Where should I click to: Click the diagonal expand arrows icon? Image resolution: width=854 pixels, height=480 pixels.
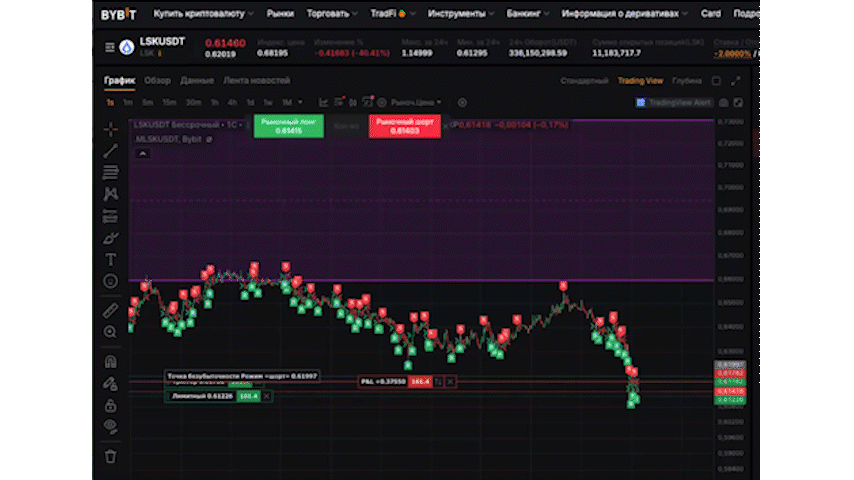coord(736,81)
